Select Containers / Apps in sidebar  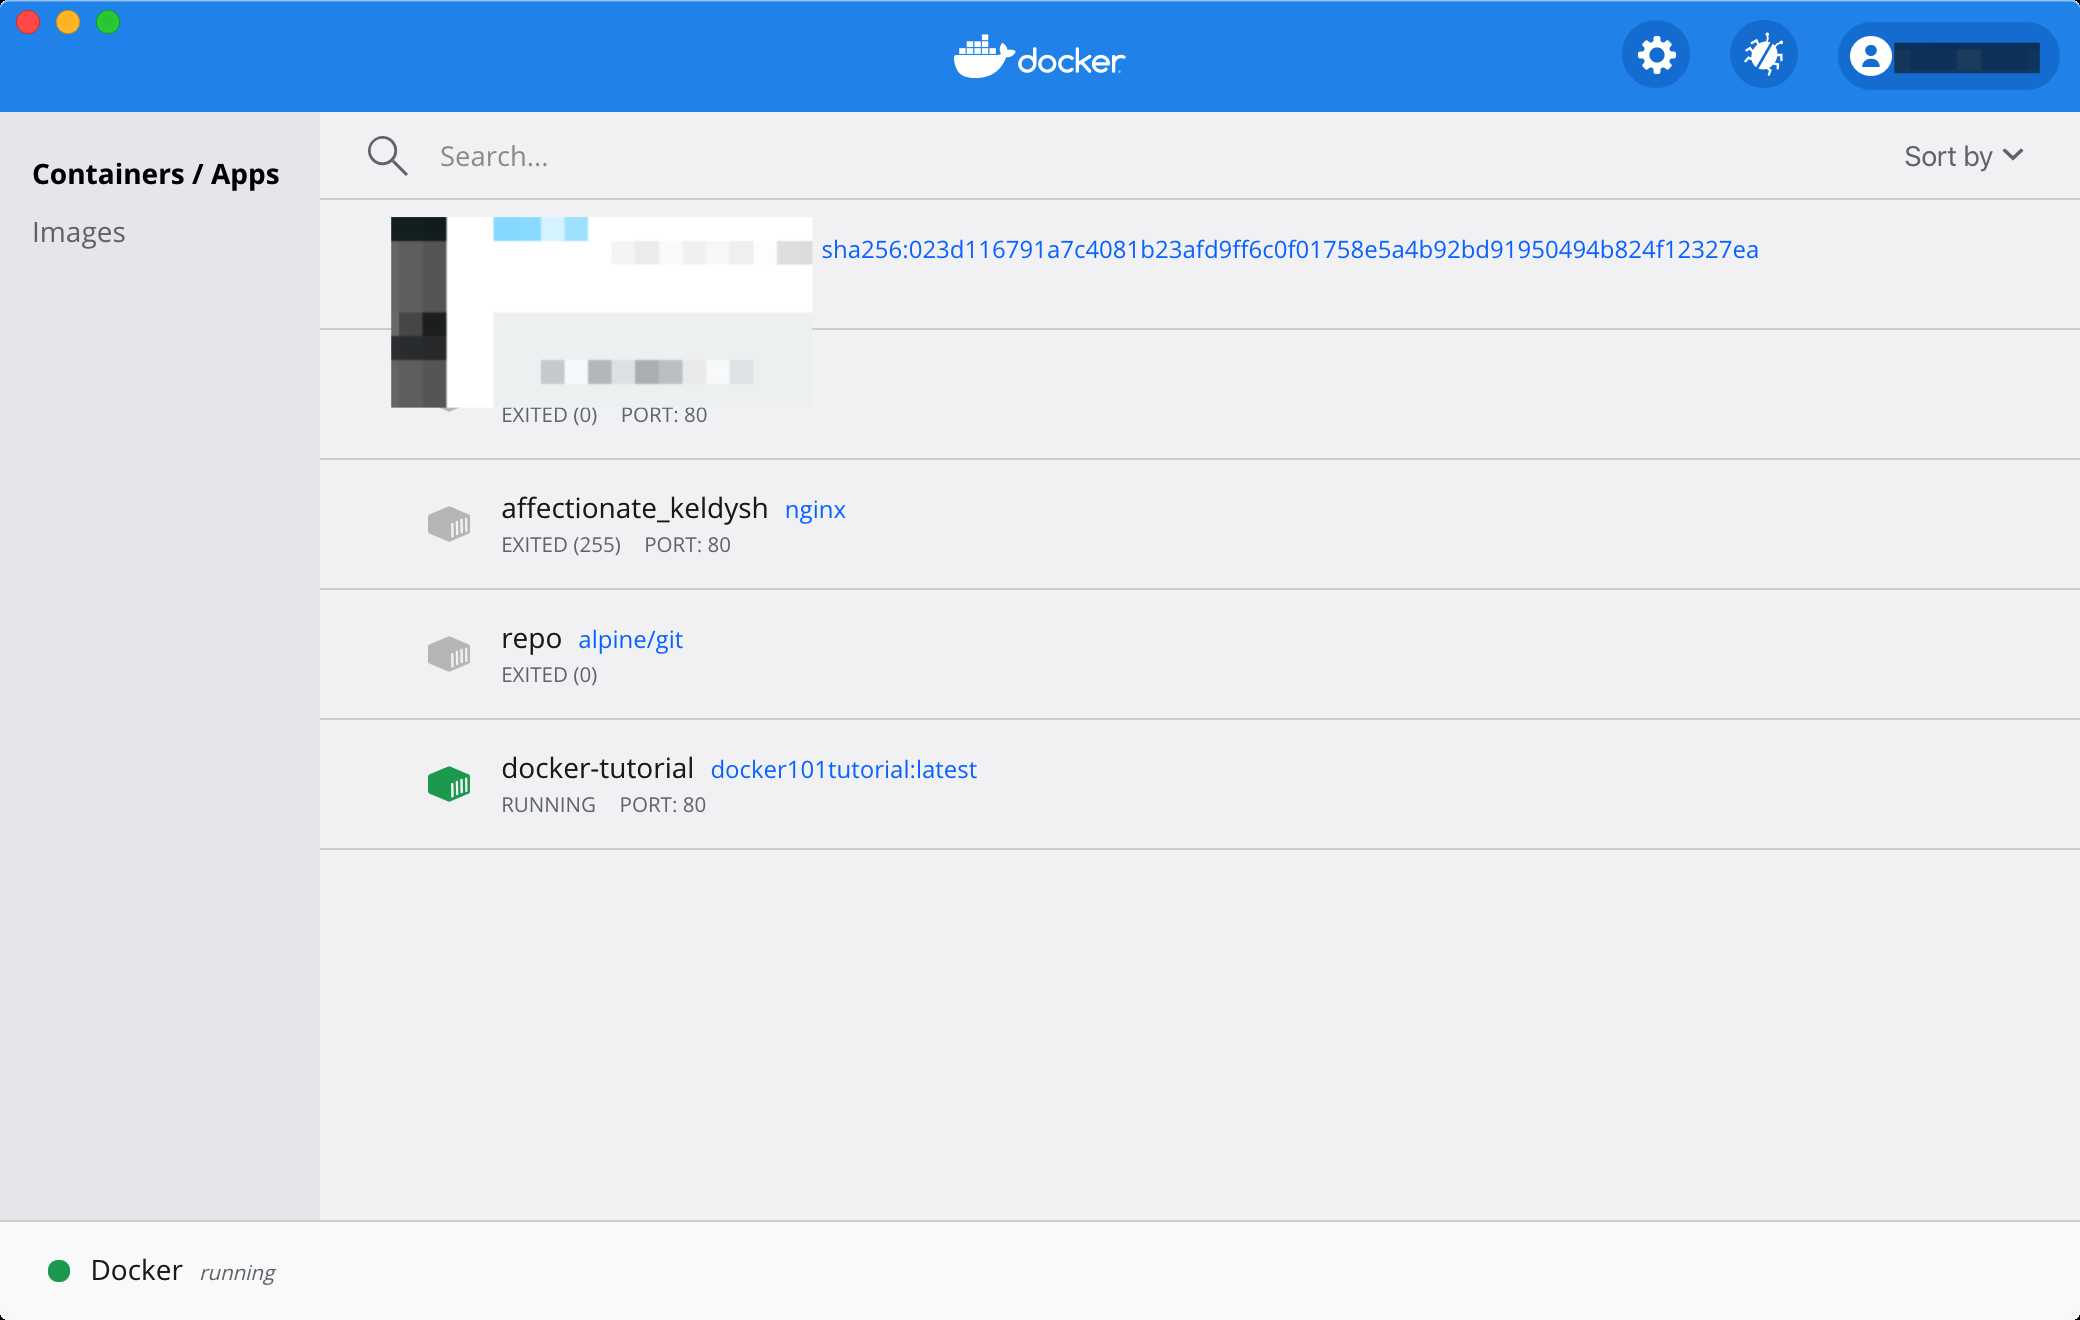(156, 174)
